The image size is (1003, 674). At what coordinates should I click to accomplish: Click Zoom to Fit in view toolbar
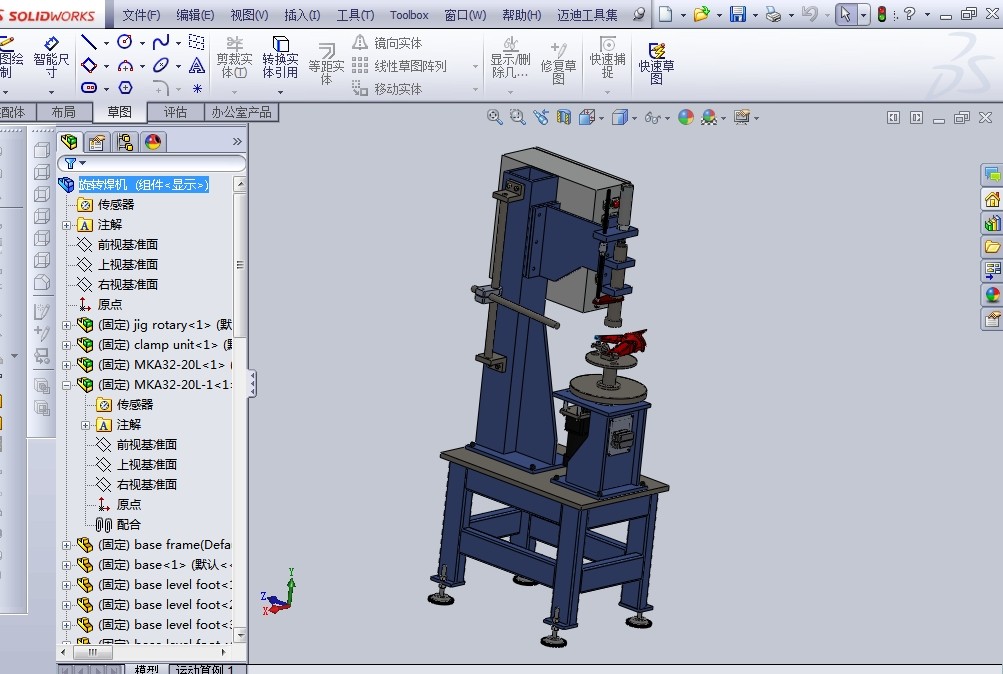click(494, 117)
